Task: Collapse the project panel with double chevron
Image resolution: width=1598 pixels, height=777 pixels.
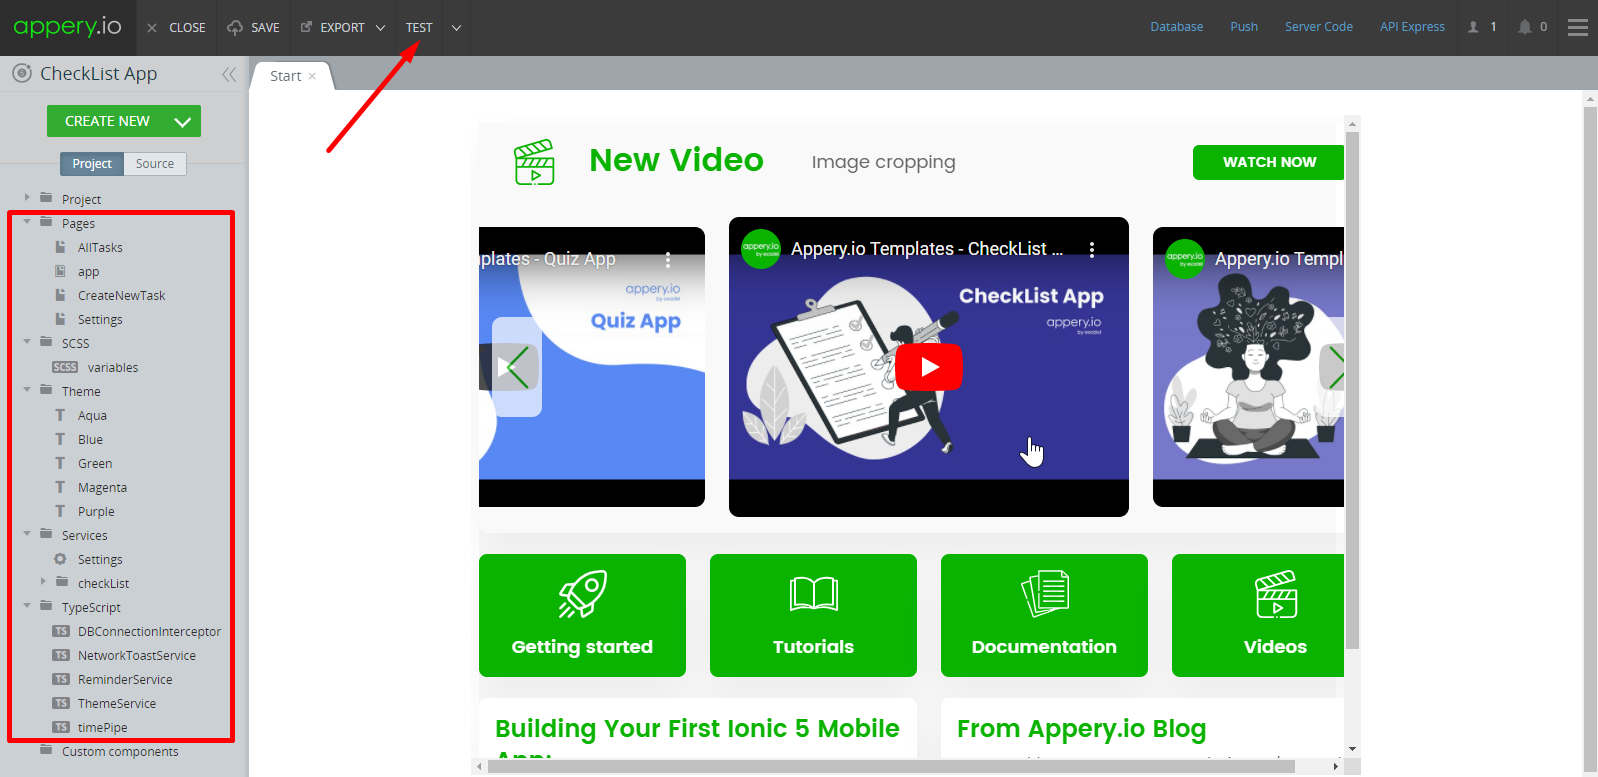Action: point(229,74)
